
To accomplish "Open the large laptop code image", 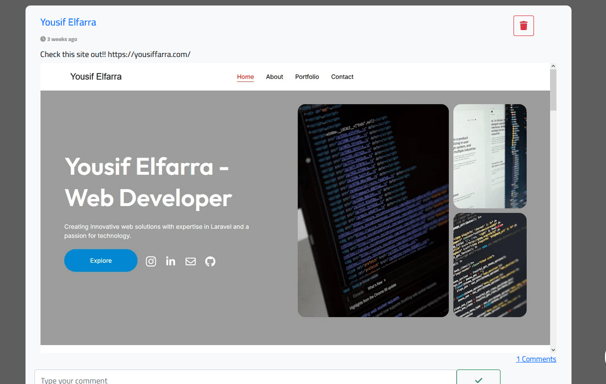I will pos(373,211).
